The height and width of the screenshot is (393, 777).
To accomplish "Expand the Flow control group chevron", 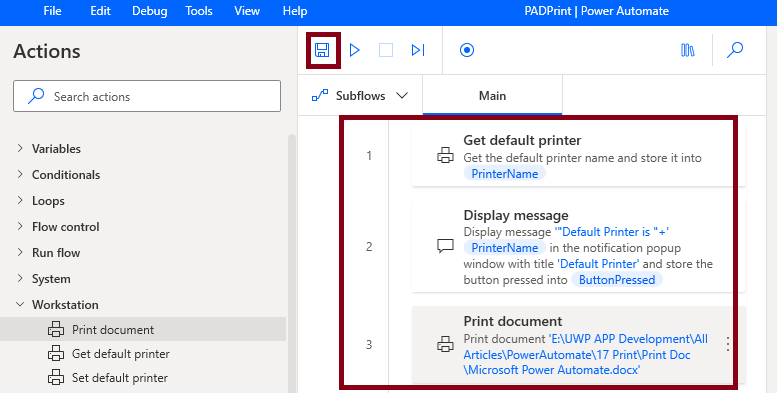I will 20,226.
